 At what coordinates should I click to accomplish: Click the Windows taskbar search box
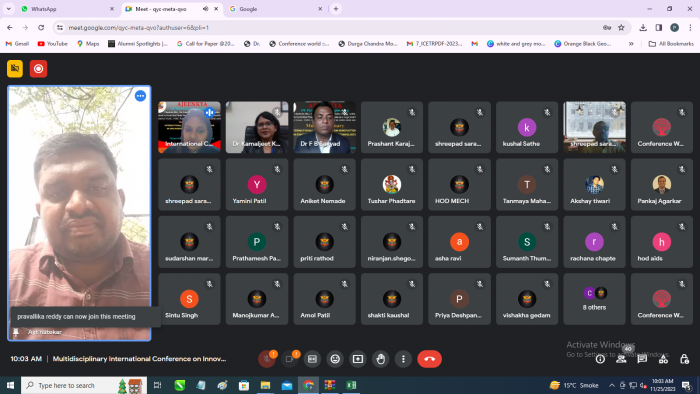click(x=83, y=385)
